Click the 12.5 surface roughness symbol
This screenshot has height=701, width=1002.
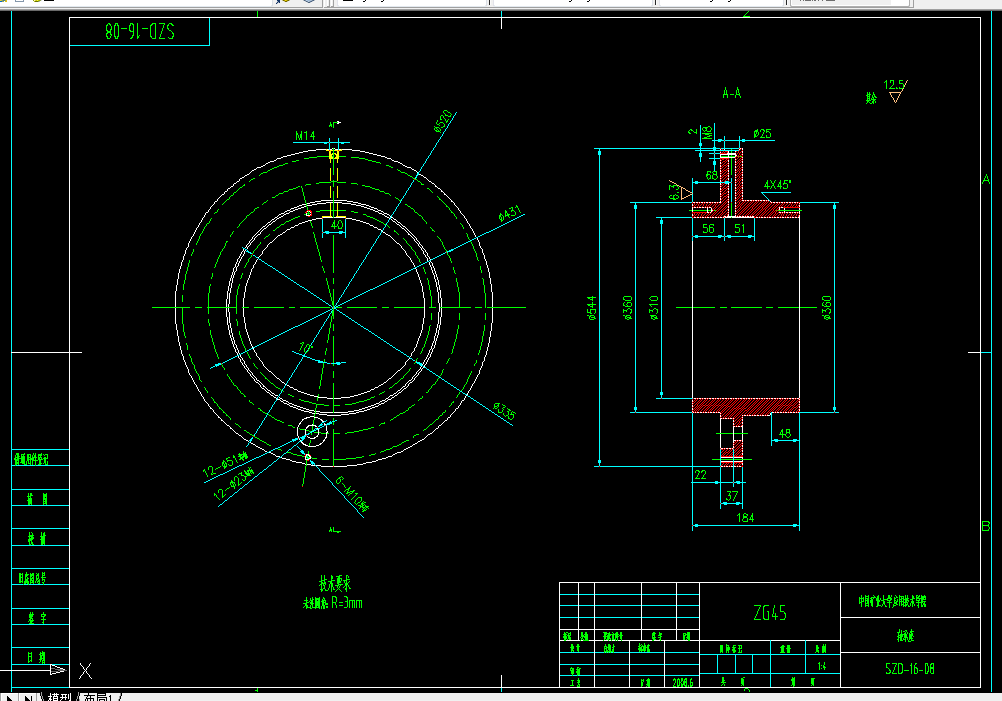coord(895,90)
